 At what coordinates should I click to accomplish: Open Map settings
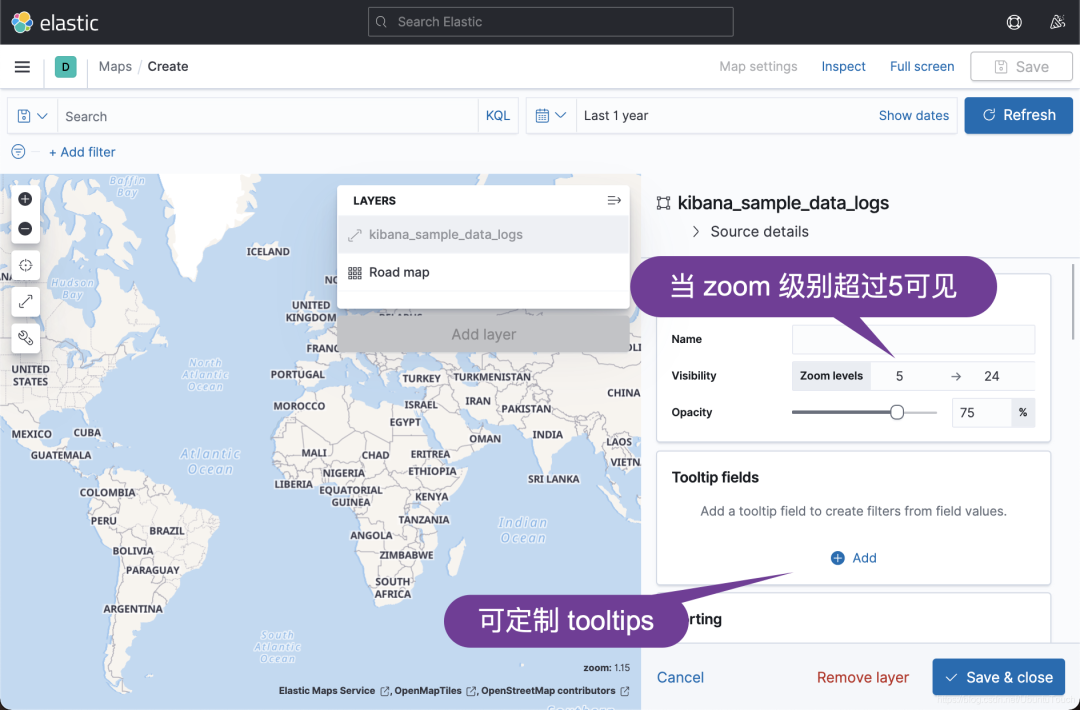coord(758,67)
